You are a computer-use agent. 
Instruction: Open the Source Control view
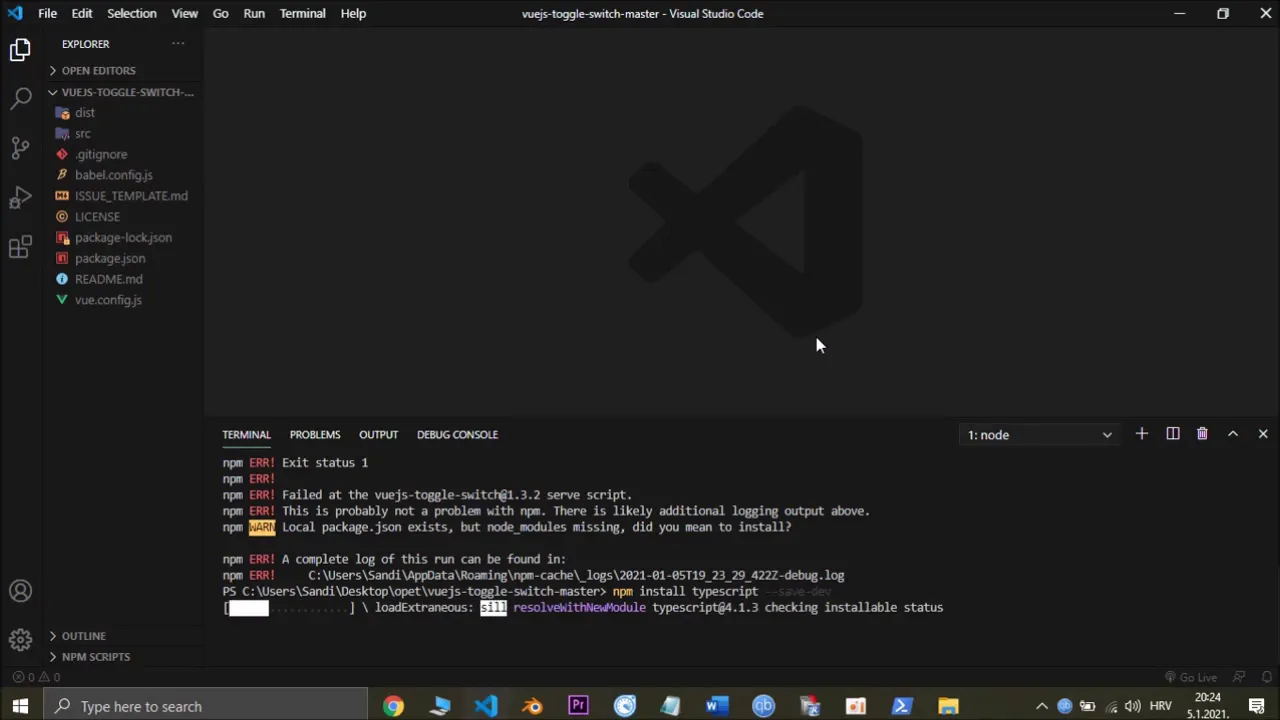[x=20, y=147]
